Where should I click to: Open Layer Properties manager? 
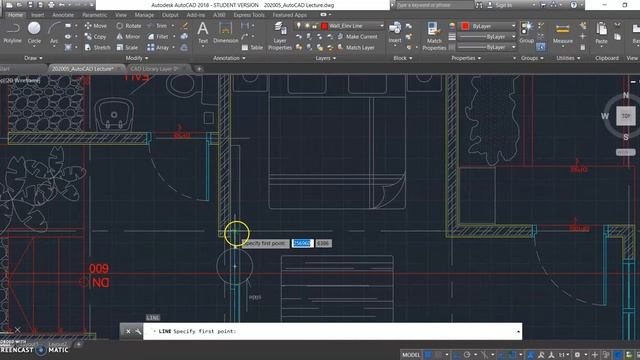tap(280, 36)
